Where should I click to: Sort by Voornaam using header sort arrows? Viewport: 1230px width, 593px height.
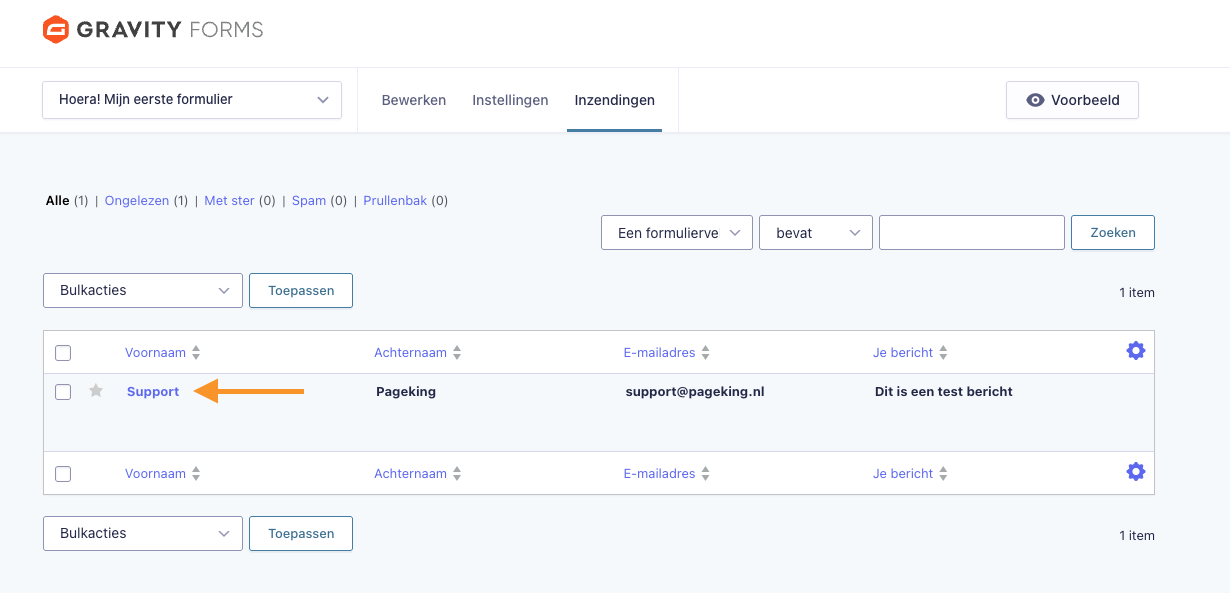pyautogui.click(x=196, y=353)
